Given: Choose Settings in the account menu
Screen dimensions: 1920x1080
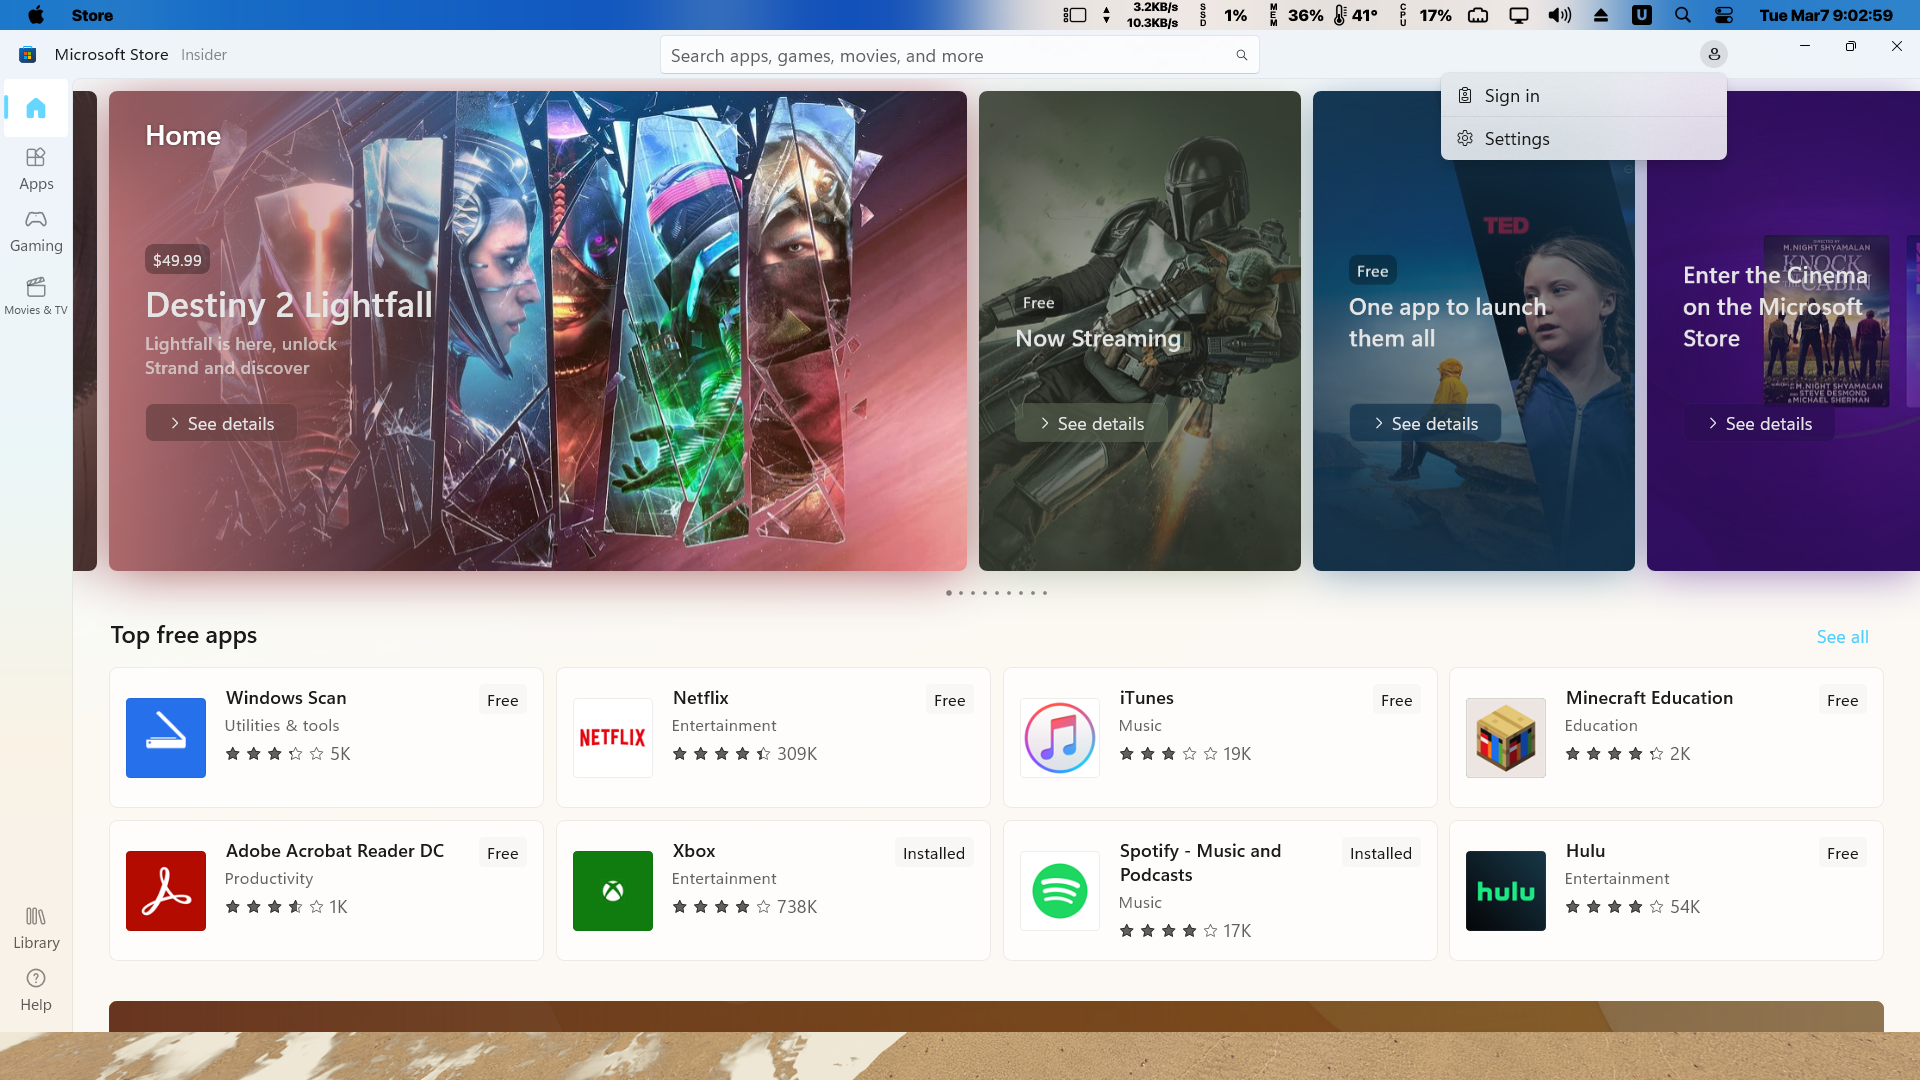Looking at the screenshot, I should (x=1516, y=139).
